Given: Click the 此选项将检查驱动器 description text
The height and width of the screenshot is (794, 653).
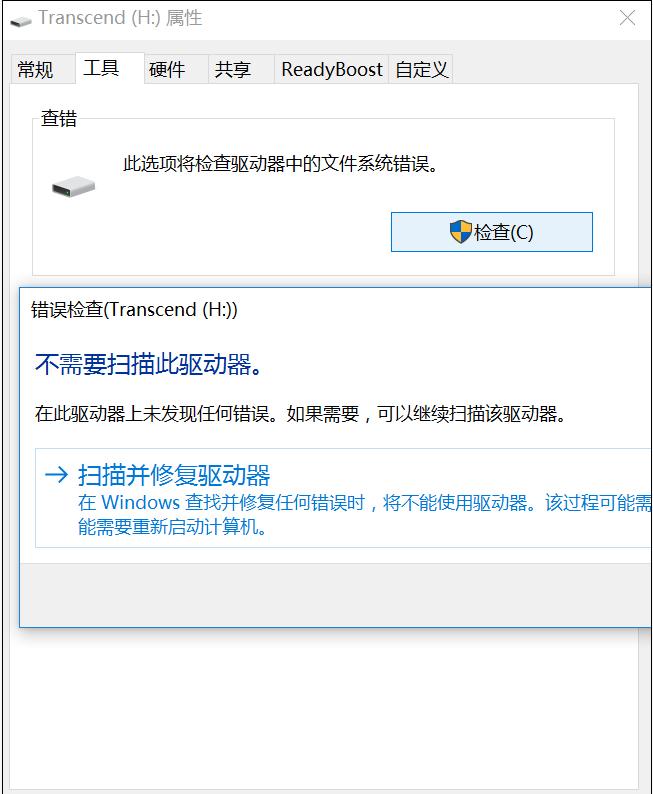Looking at the screenshot, I should (x=280, y=164).
